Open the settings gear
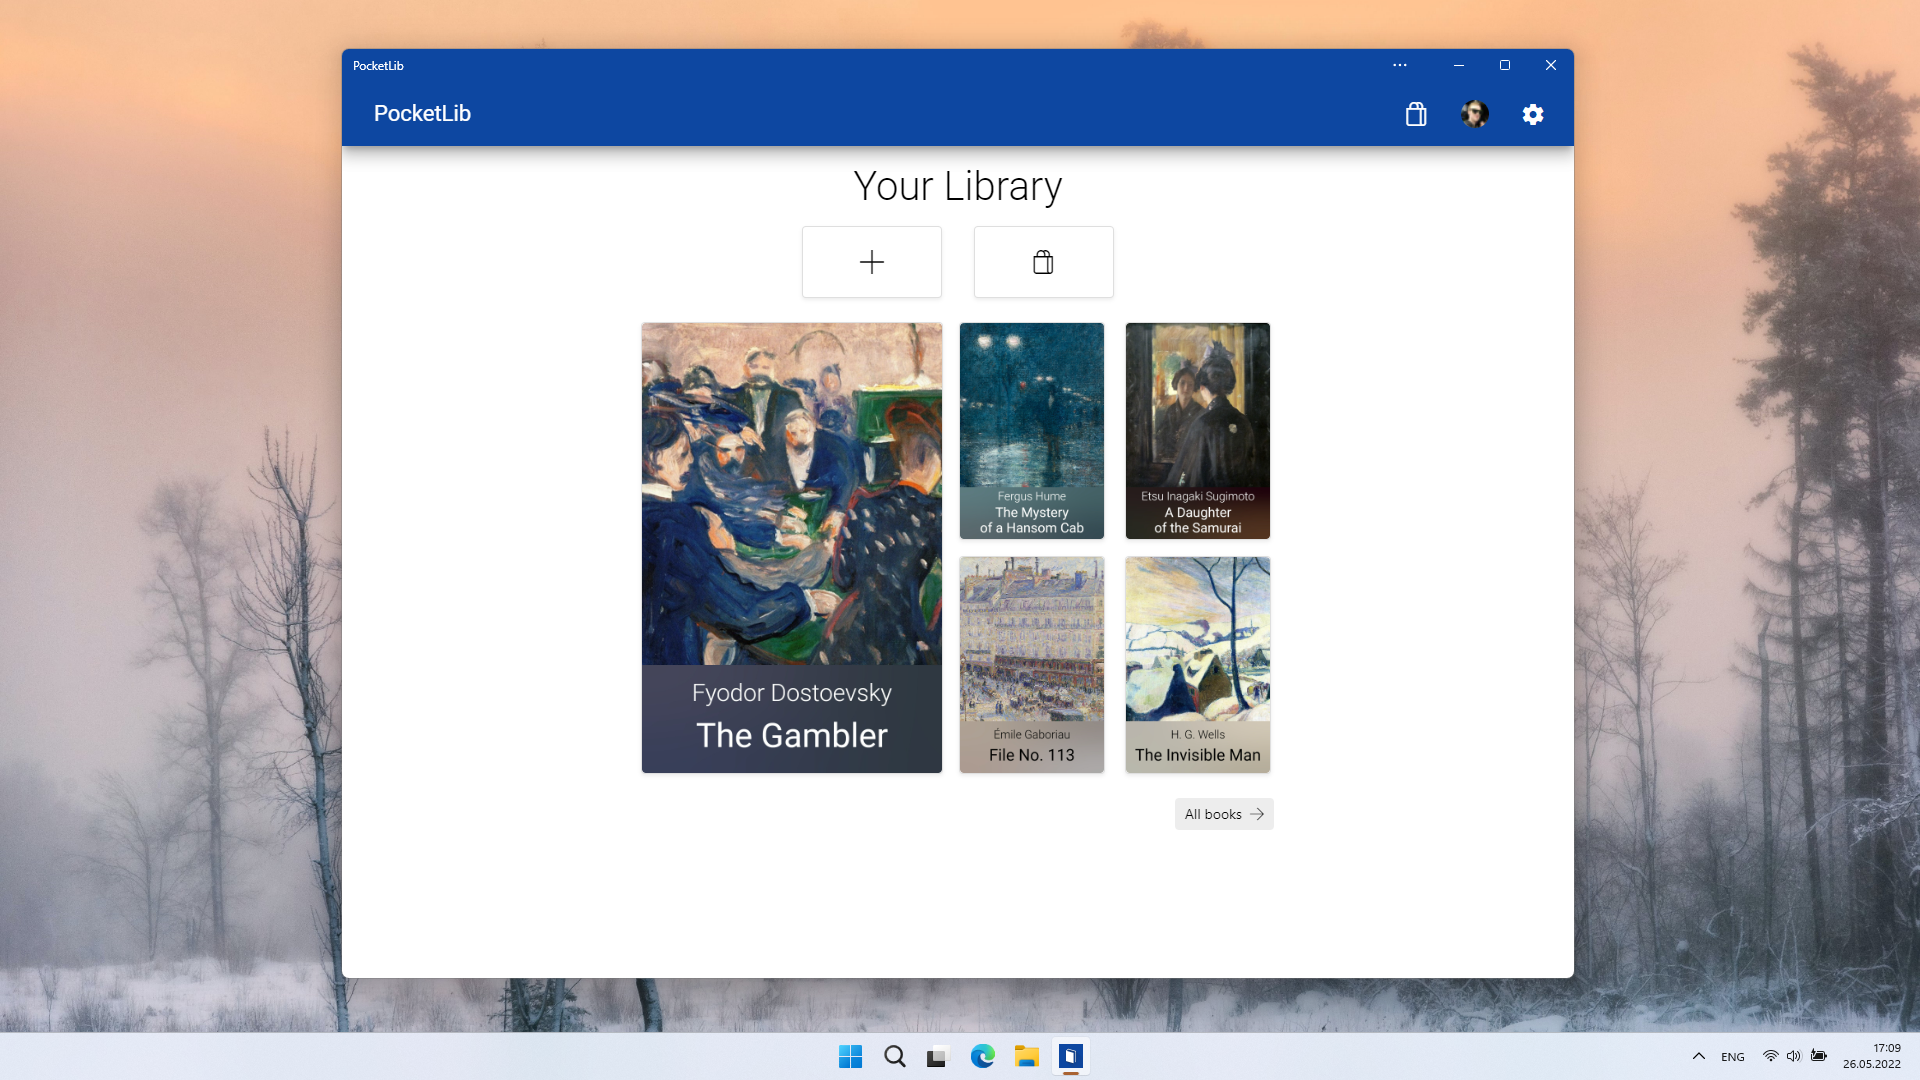This screenshot has width=1920, height=1080. pyautogui.click(x=1533, y=114)
